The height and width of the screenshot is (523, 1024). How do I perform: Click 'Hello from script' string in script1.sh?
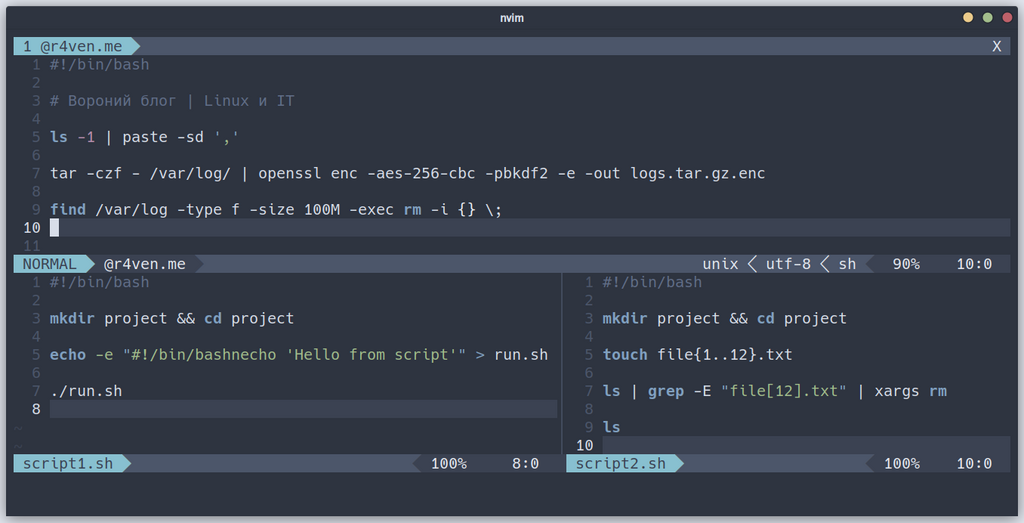(371, 355)
